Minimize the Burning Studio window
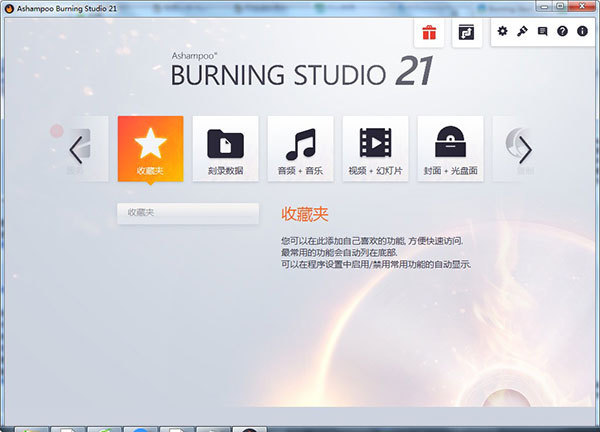The width and height of the screenshot is (600, 432). 544,6
